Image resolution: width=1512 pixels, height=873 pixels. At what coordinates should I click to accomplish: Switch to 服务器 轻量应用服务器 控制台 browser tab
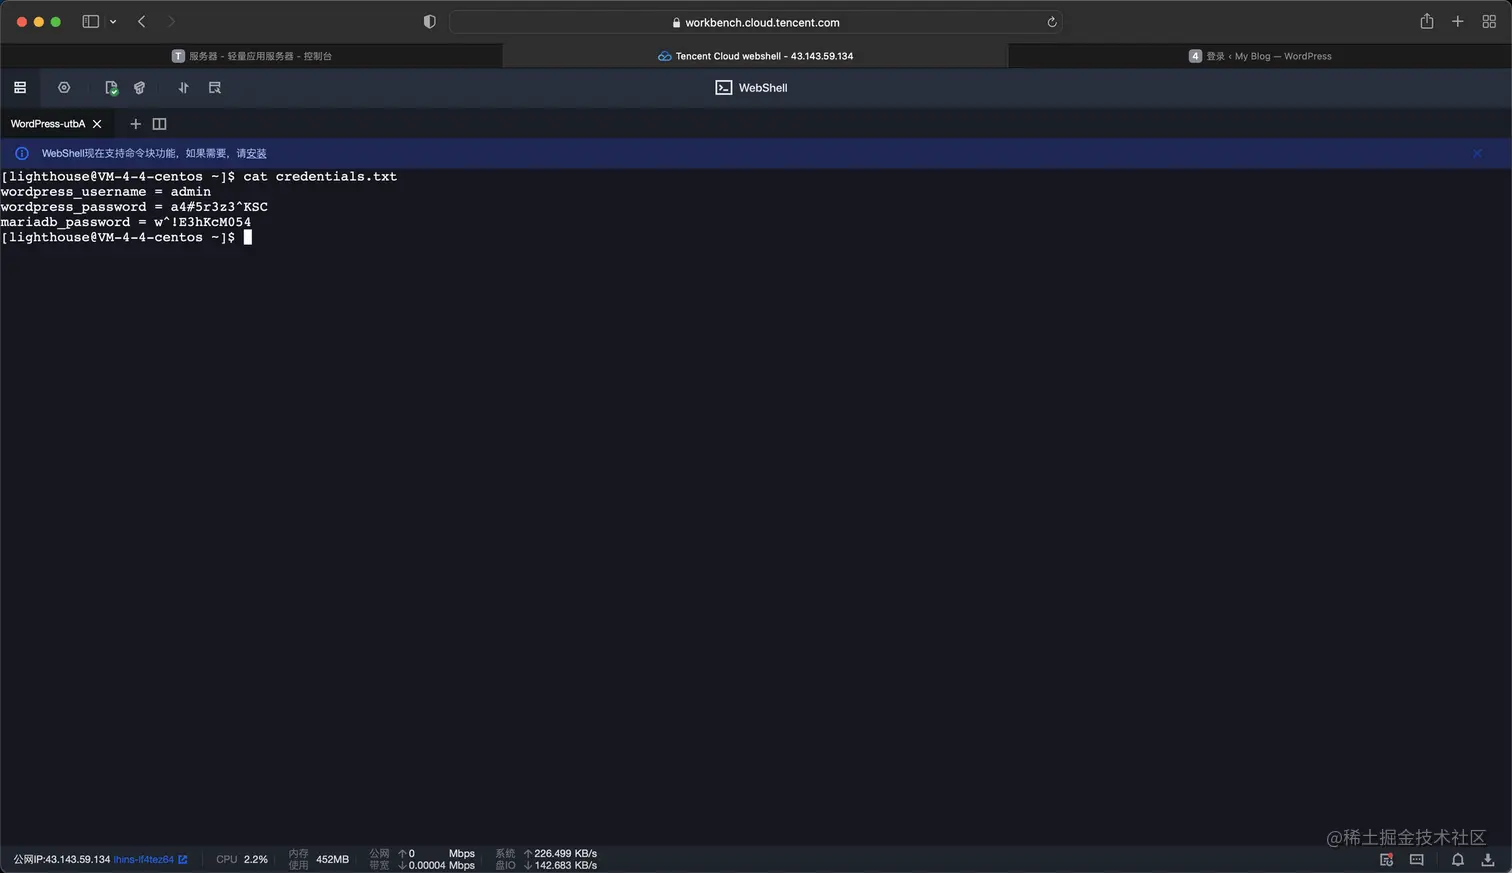[252, 56]
